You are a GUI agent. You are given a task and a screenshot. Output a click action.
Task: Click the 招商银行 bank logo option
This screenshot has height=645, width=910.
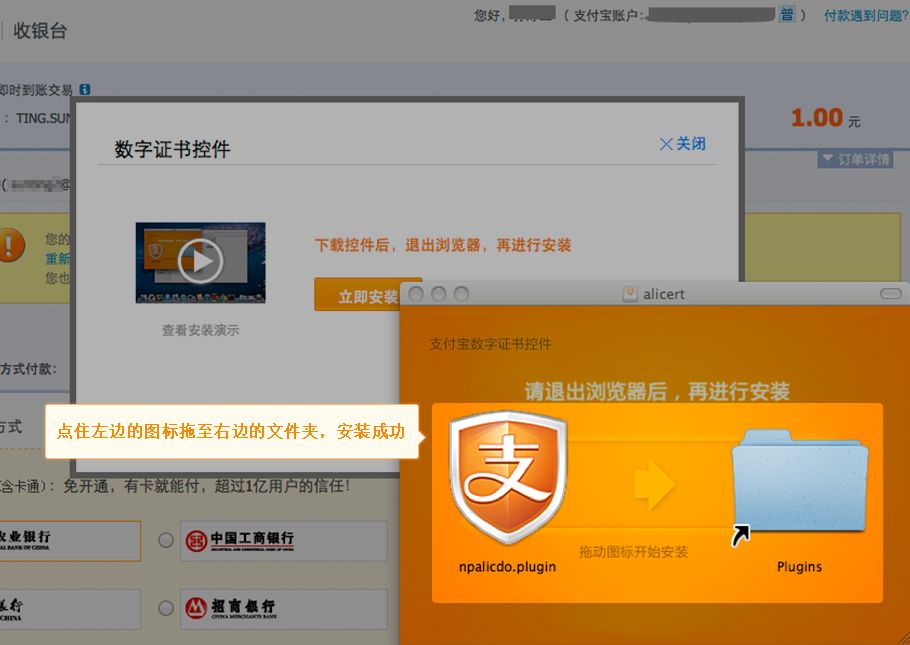point(284,609)
